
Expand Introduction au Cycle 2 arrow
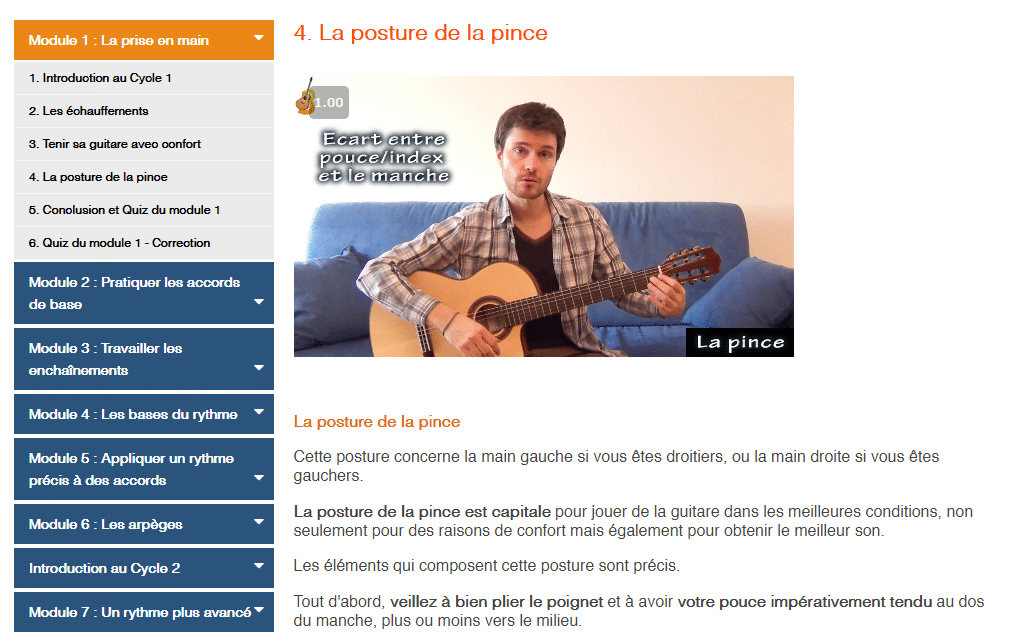click(259, 566)
